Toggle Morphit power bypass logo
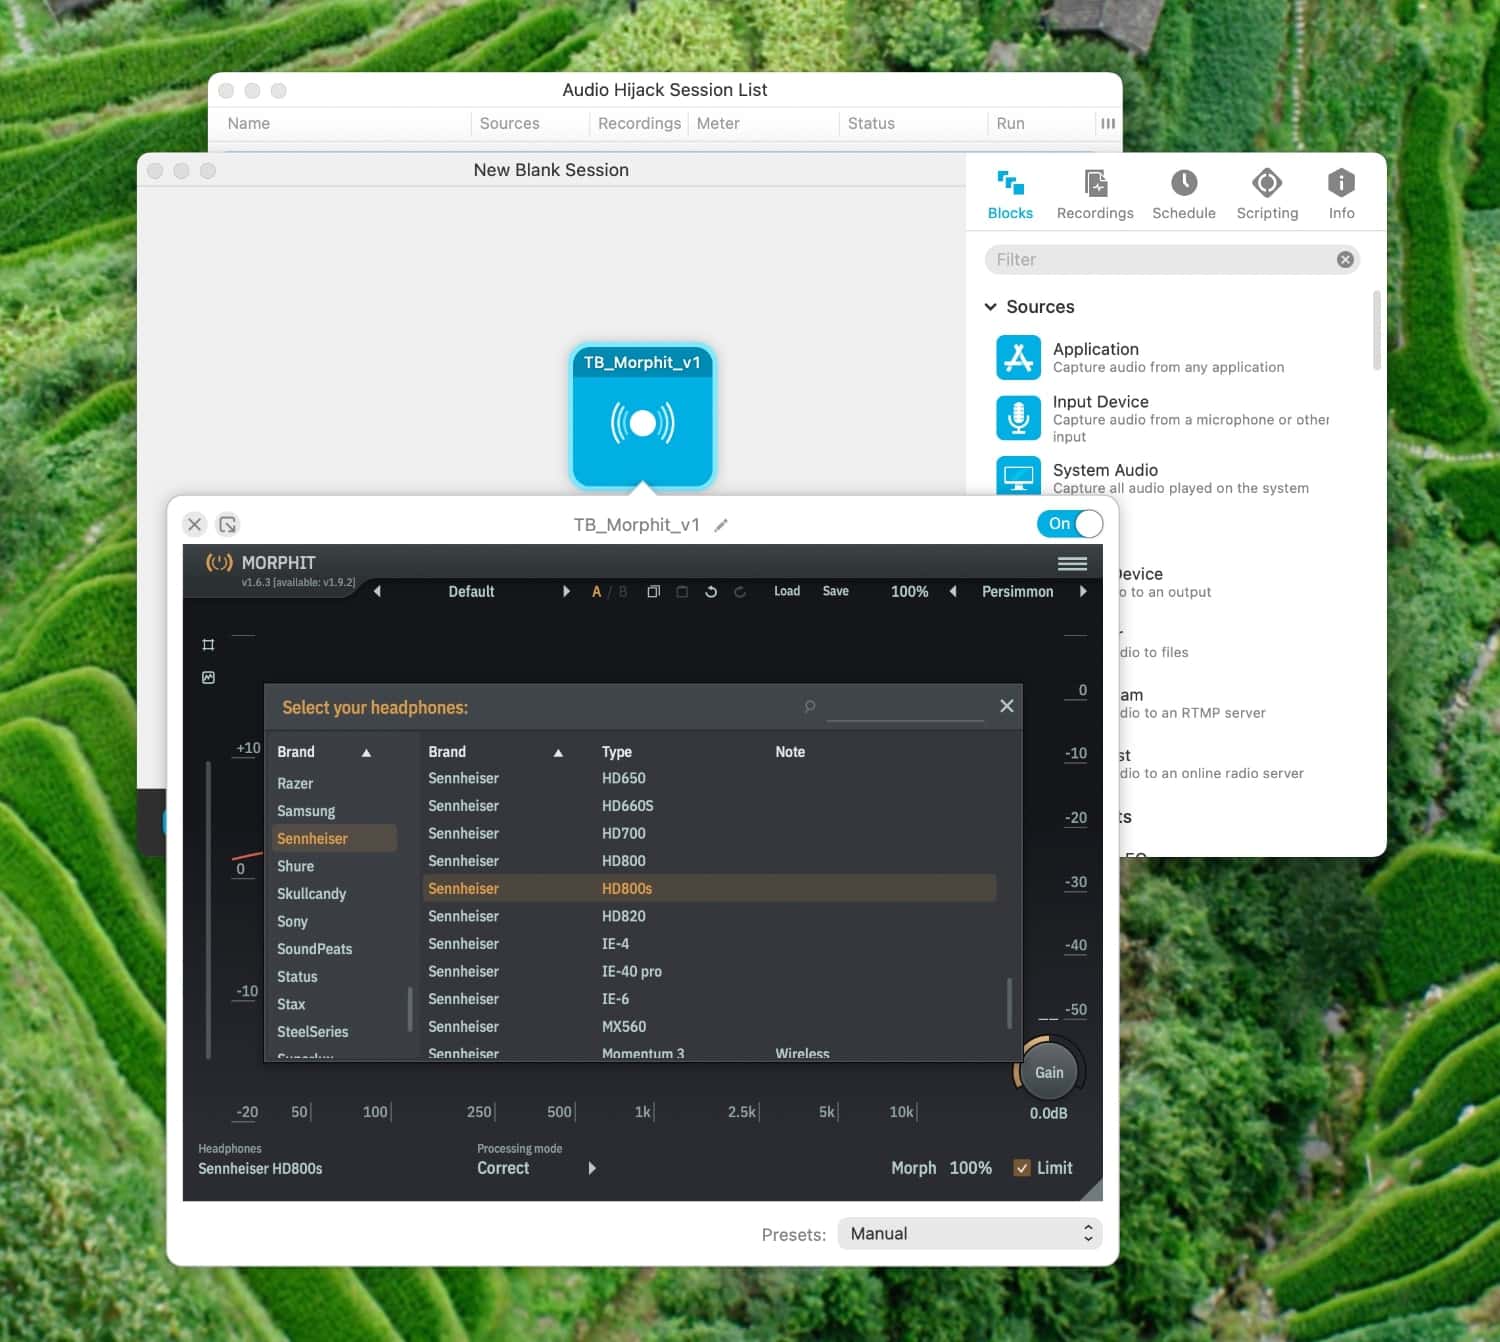Image resolution: width=1500 pixels, height=1342 pixels. [x=219, y=563]
